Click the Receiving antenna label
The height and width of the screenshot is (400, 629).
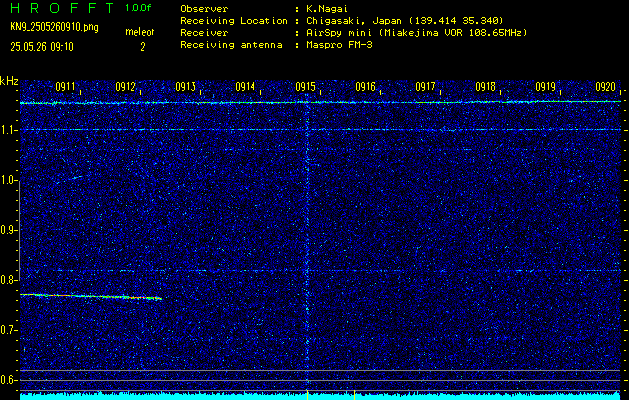(231, 45)
